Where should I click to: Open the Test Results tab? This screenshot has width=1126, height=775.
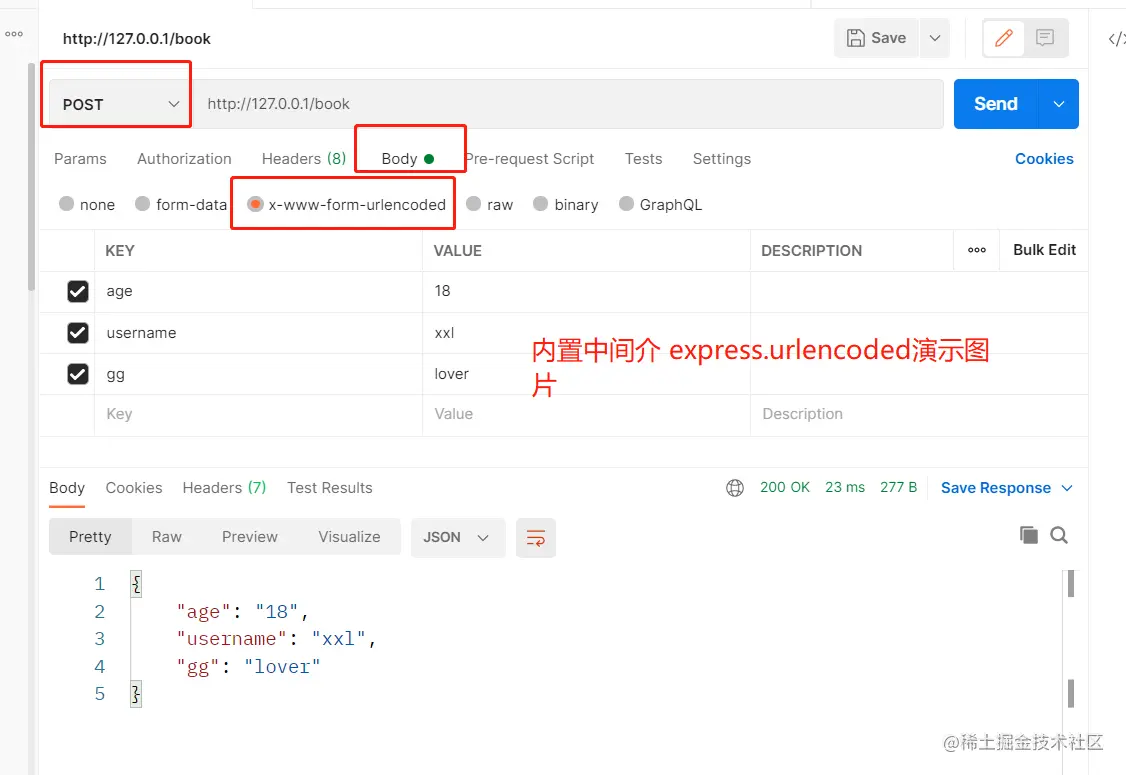point(330,488)
